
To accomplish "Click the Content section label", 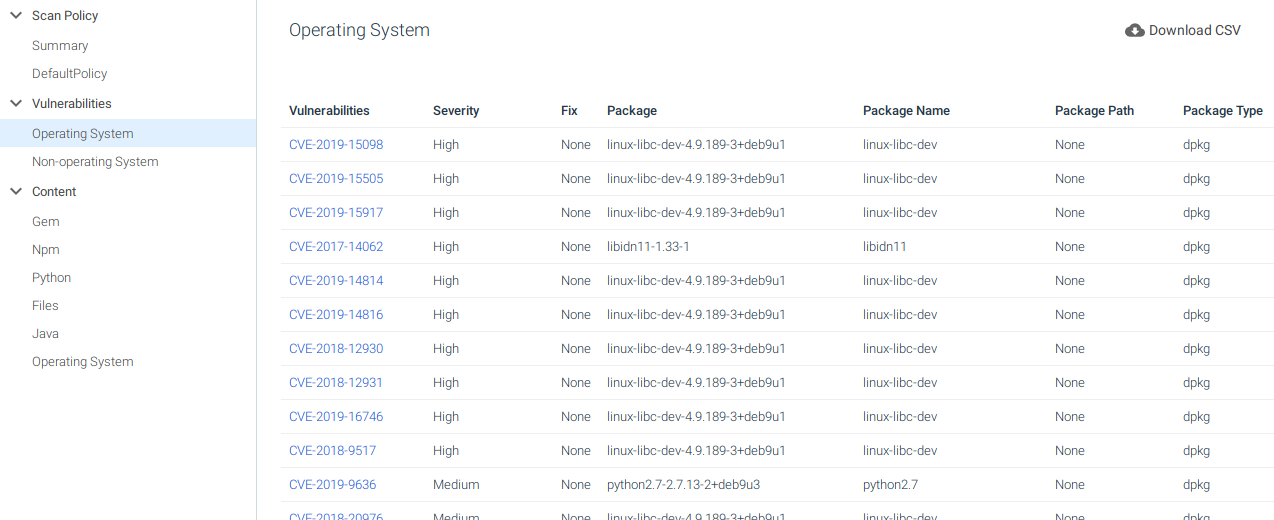I will coord(54,192).
